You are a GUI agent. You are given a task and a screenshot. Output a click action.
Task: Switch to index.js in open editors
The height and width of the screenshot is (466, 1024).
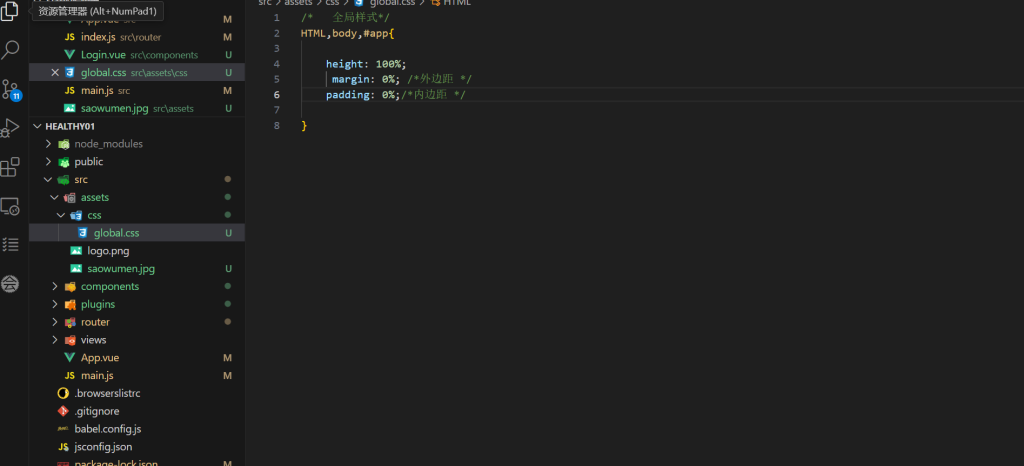tap(99, 37)
